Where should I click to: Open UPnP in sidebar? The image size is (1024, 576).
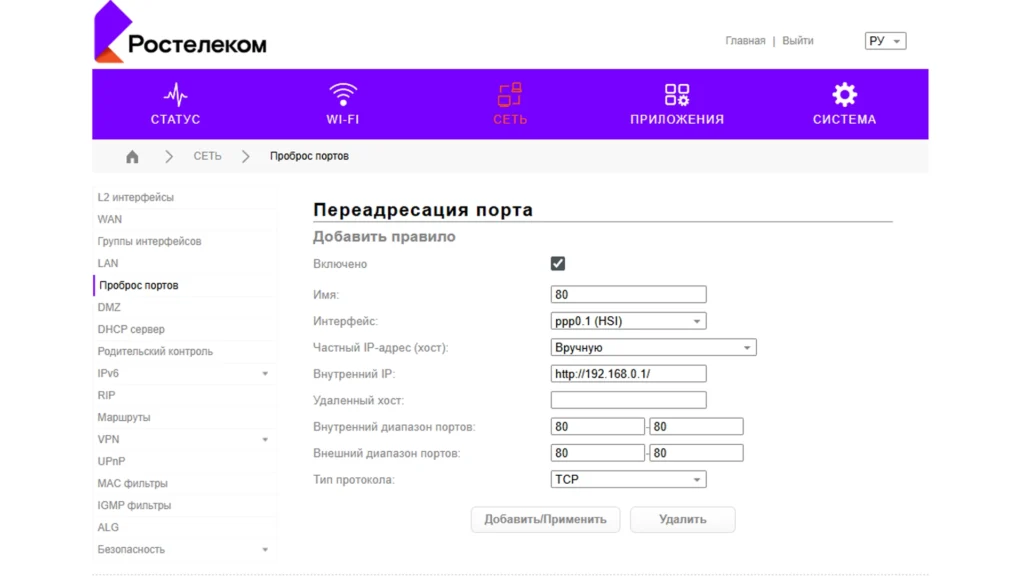coord(111,461)
